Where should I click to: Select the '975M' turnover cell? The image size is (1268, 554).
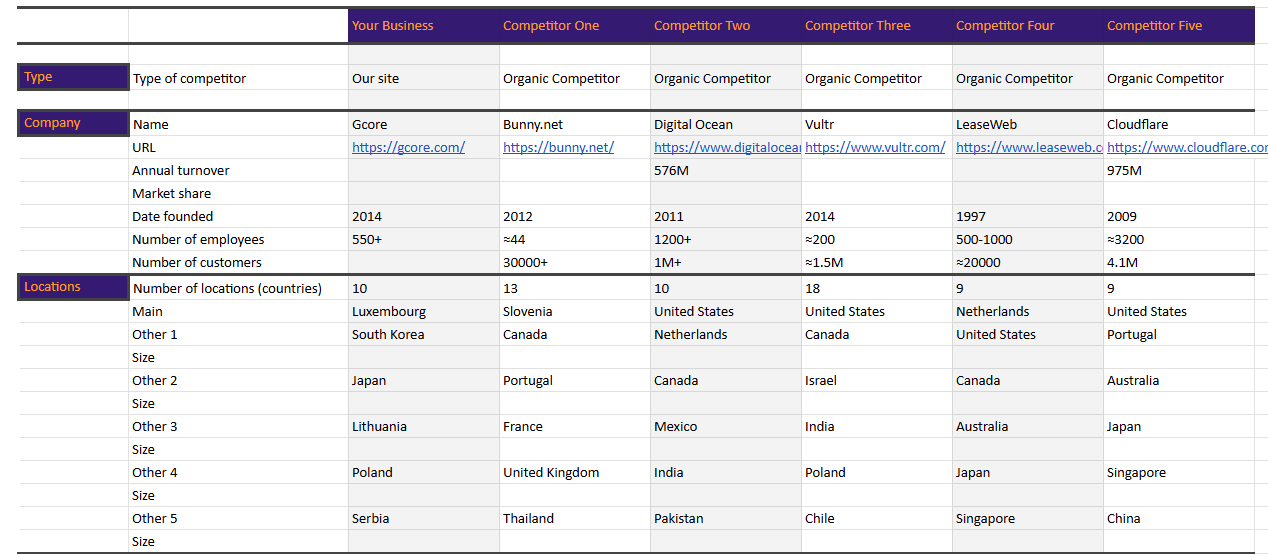pos(1179,171)
